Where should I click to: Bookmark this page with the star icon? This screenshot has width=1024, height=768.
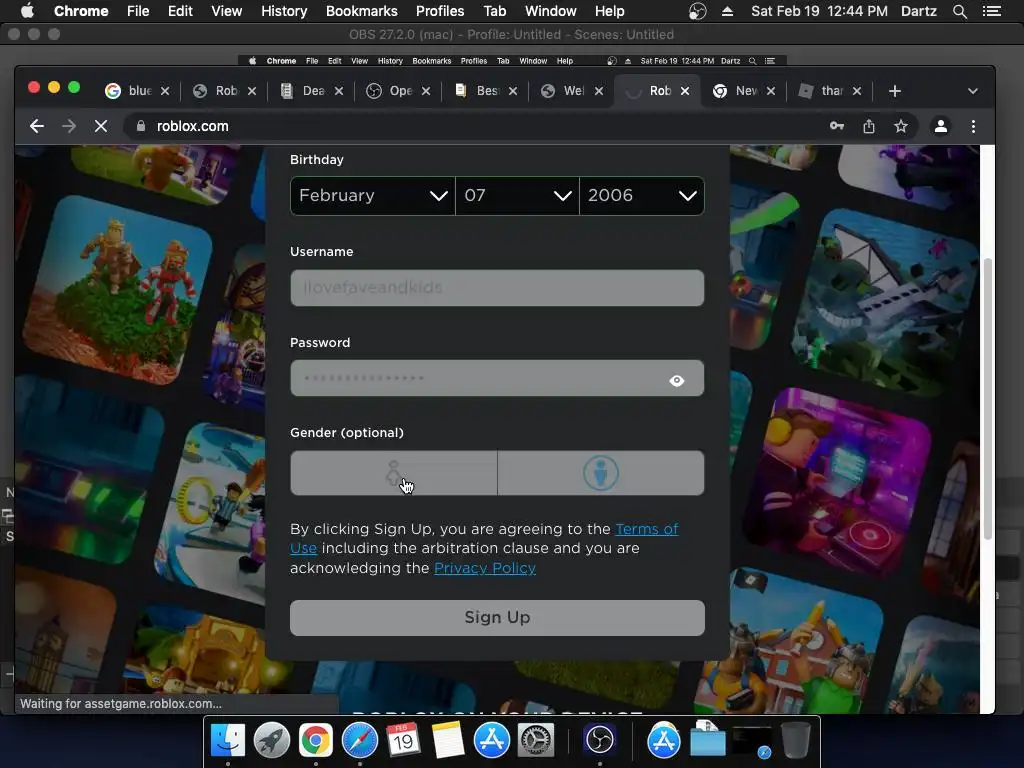click(901, 126)
